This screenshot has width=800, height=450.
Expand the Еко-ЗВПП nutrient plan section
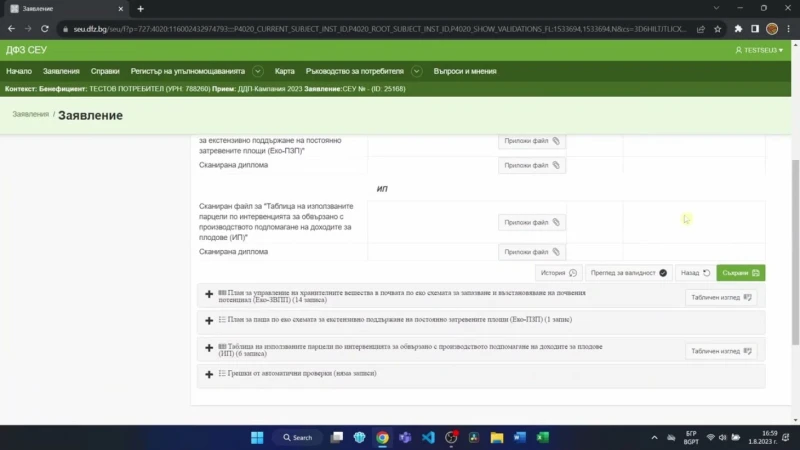pos(209,294)
